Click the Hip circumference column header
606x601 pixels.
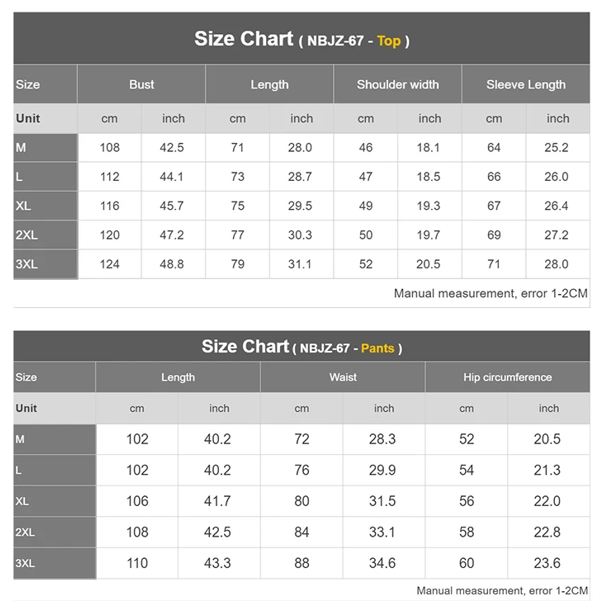507,378
